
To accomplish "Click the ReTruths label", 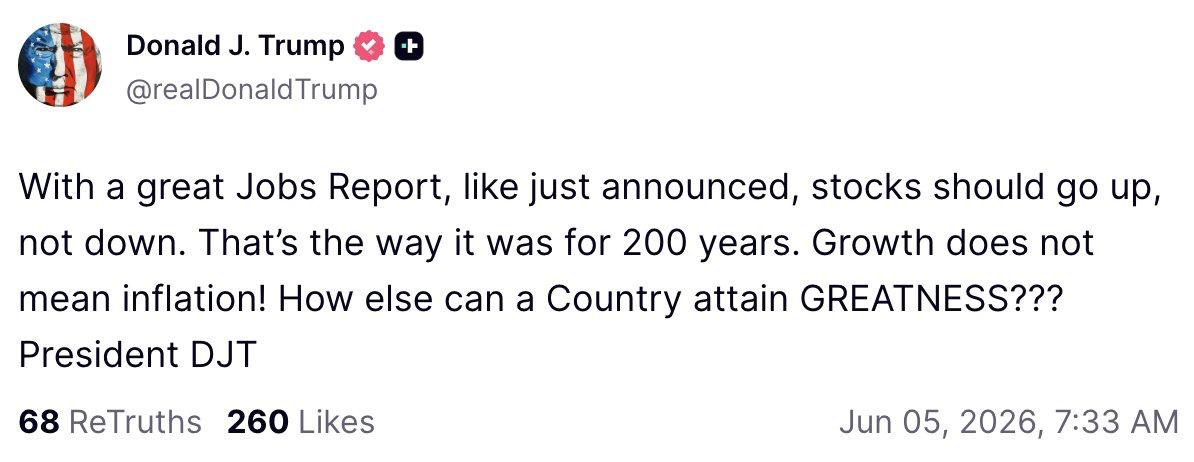I will click(x=135, y=422).
